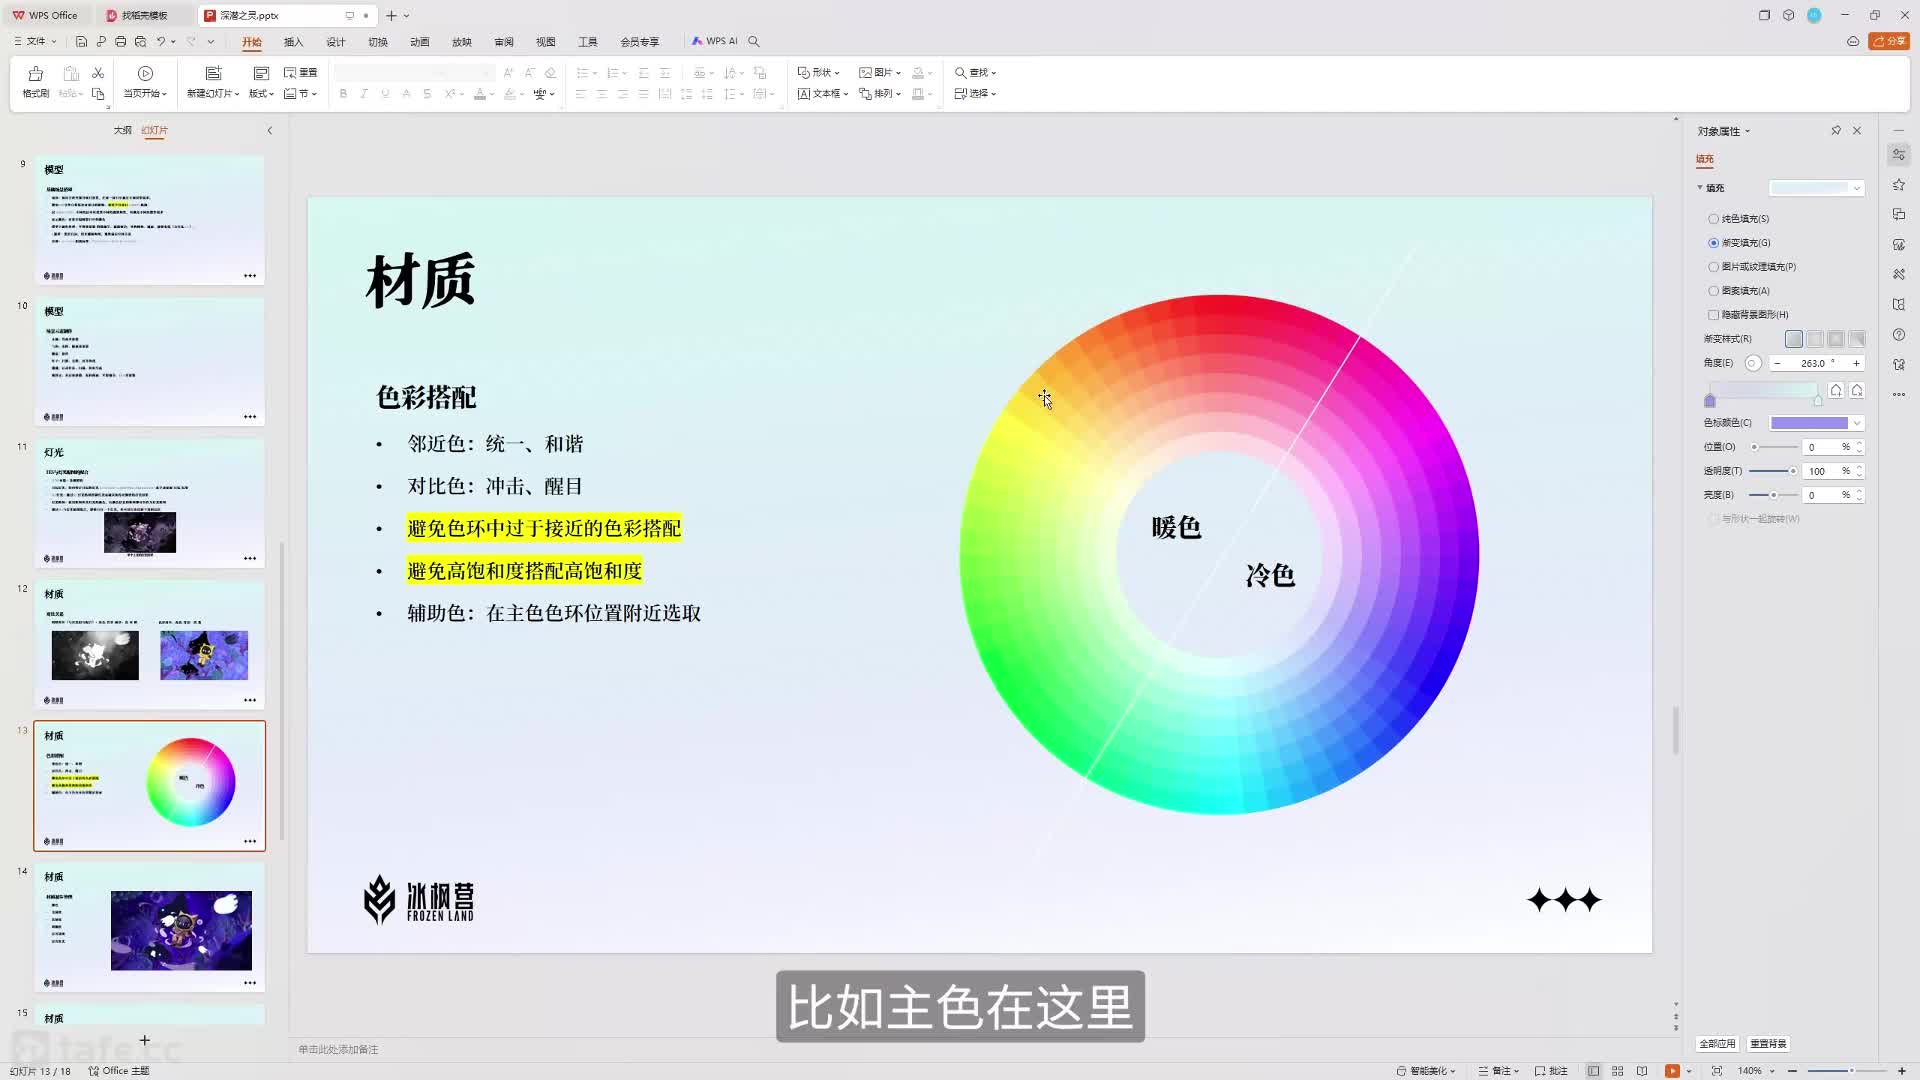The image size is (1920, 1080).
Task: Open the 色标颜色(C) color dropdown
Action: (1817, 423)
